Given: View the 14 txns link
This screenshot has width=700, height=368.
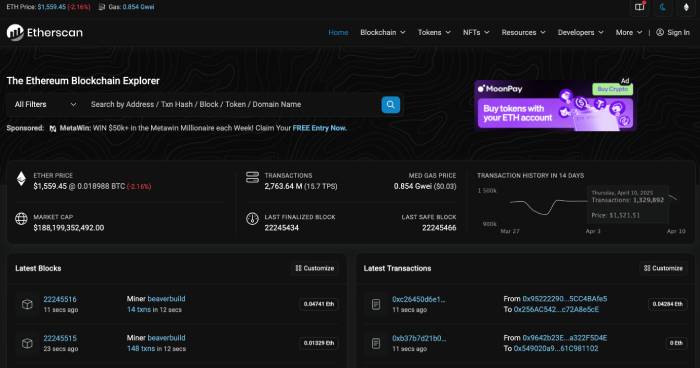Looking at the screenshot, I should tap(139, 309).
